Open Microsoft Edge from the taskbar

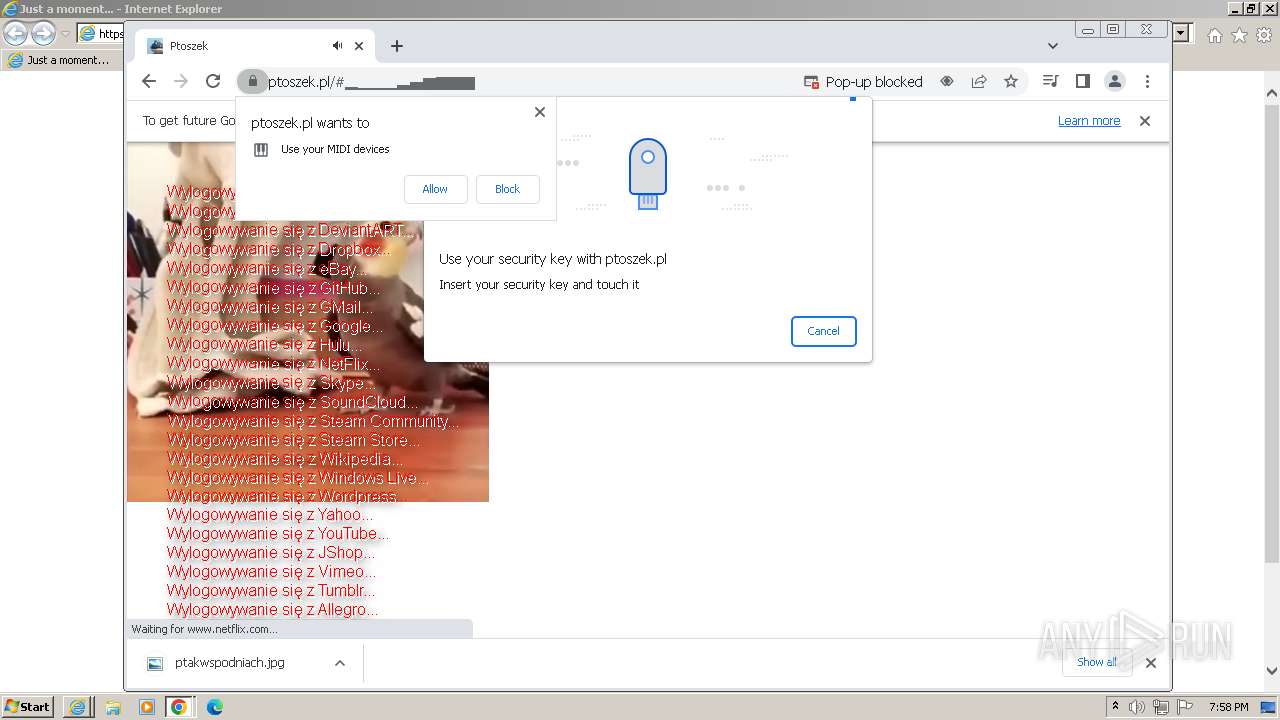pos(214,707)
